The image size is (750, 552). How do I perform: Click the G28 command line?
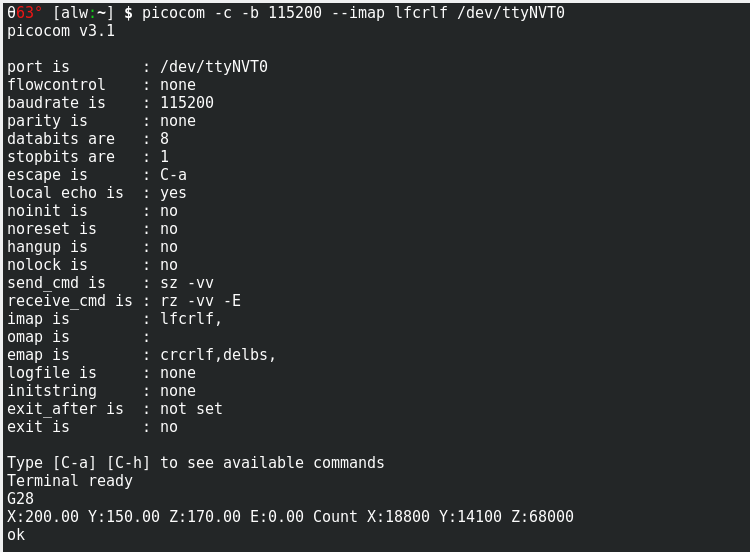(20, 499)
